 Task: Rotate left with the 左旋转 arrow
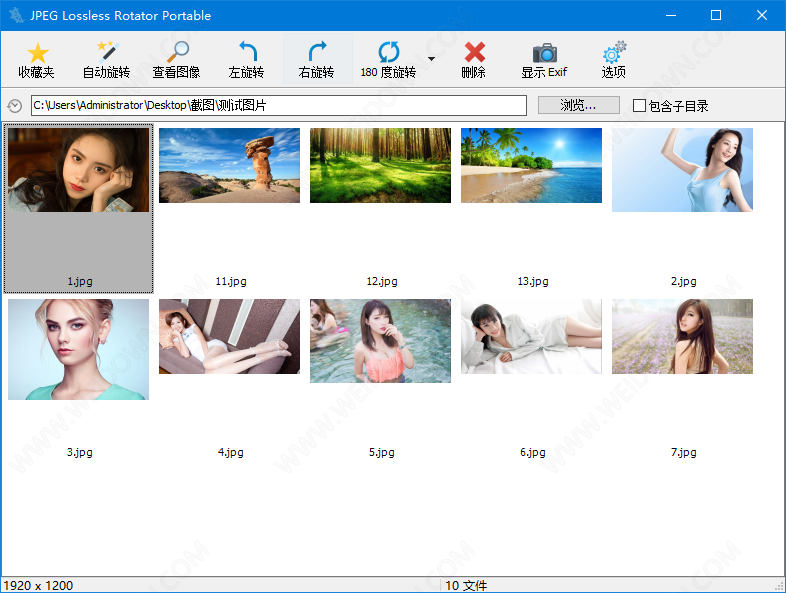pos(246,53)
